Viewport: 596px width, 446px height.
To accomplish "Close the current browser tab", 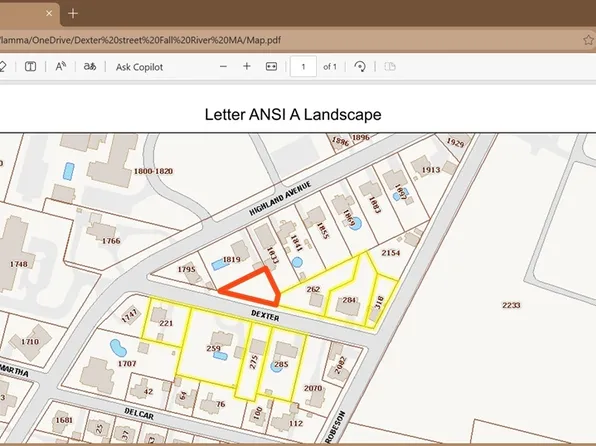I will 49,13.
